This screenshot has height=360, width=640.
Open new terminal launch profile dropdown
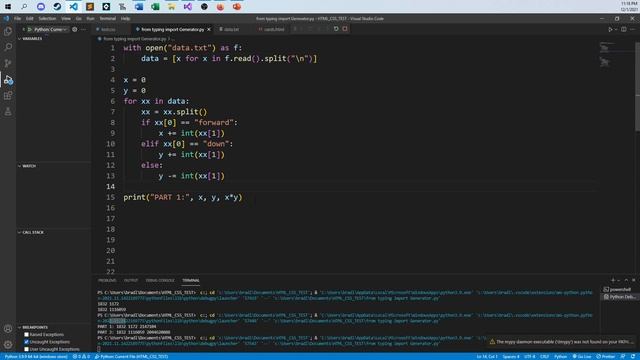point(618,280)
